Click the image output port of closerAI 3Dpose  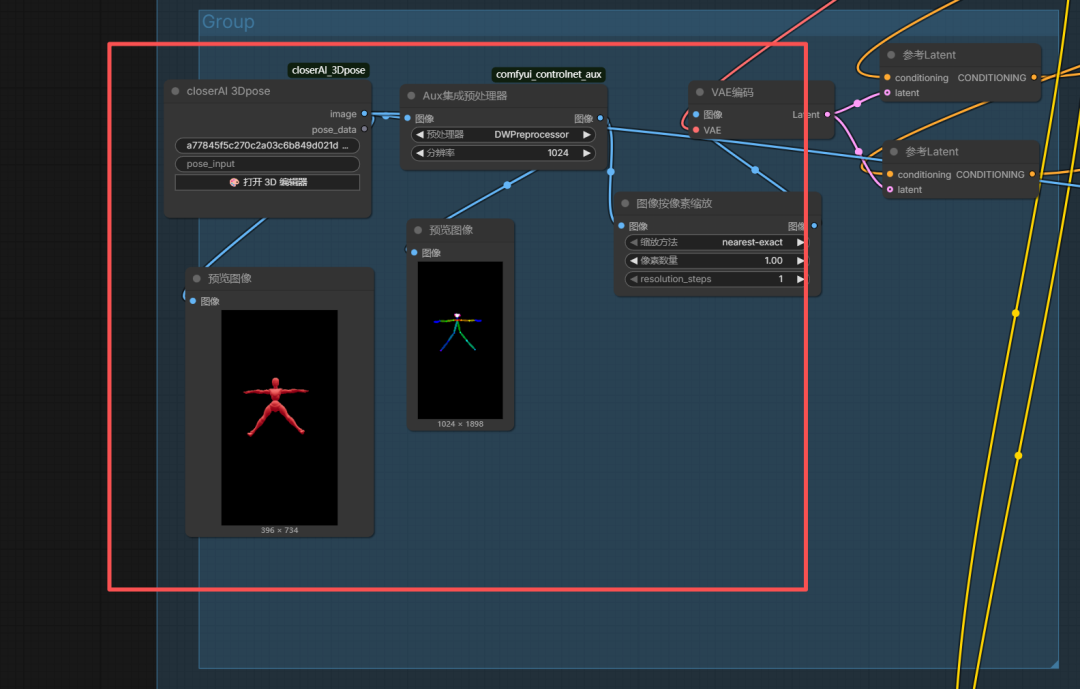[x=364, y=114]
